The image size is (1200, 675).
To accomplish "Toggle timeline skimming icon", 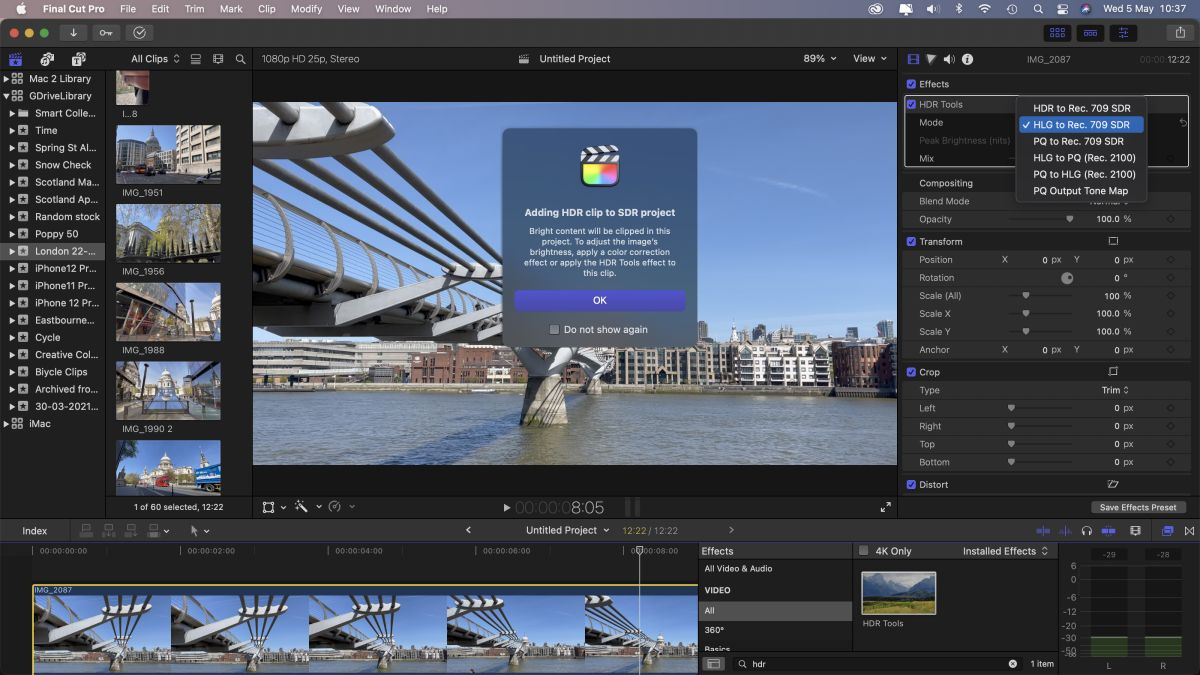I will 1043,530.
